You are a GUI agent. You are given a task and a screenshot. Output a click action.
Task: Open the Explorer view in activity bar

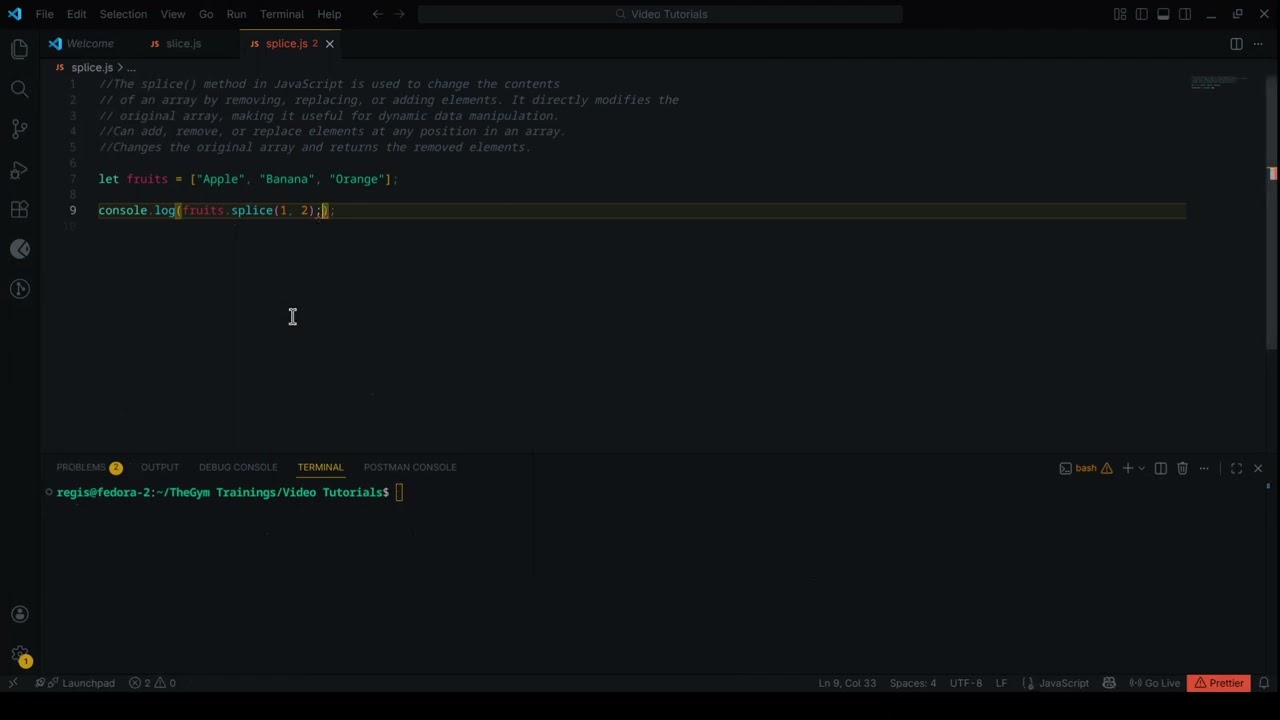point(19,49)
